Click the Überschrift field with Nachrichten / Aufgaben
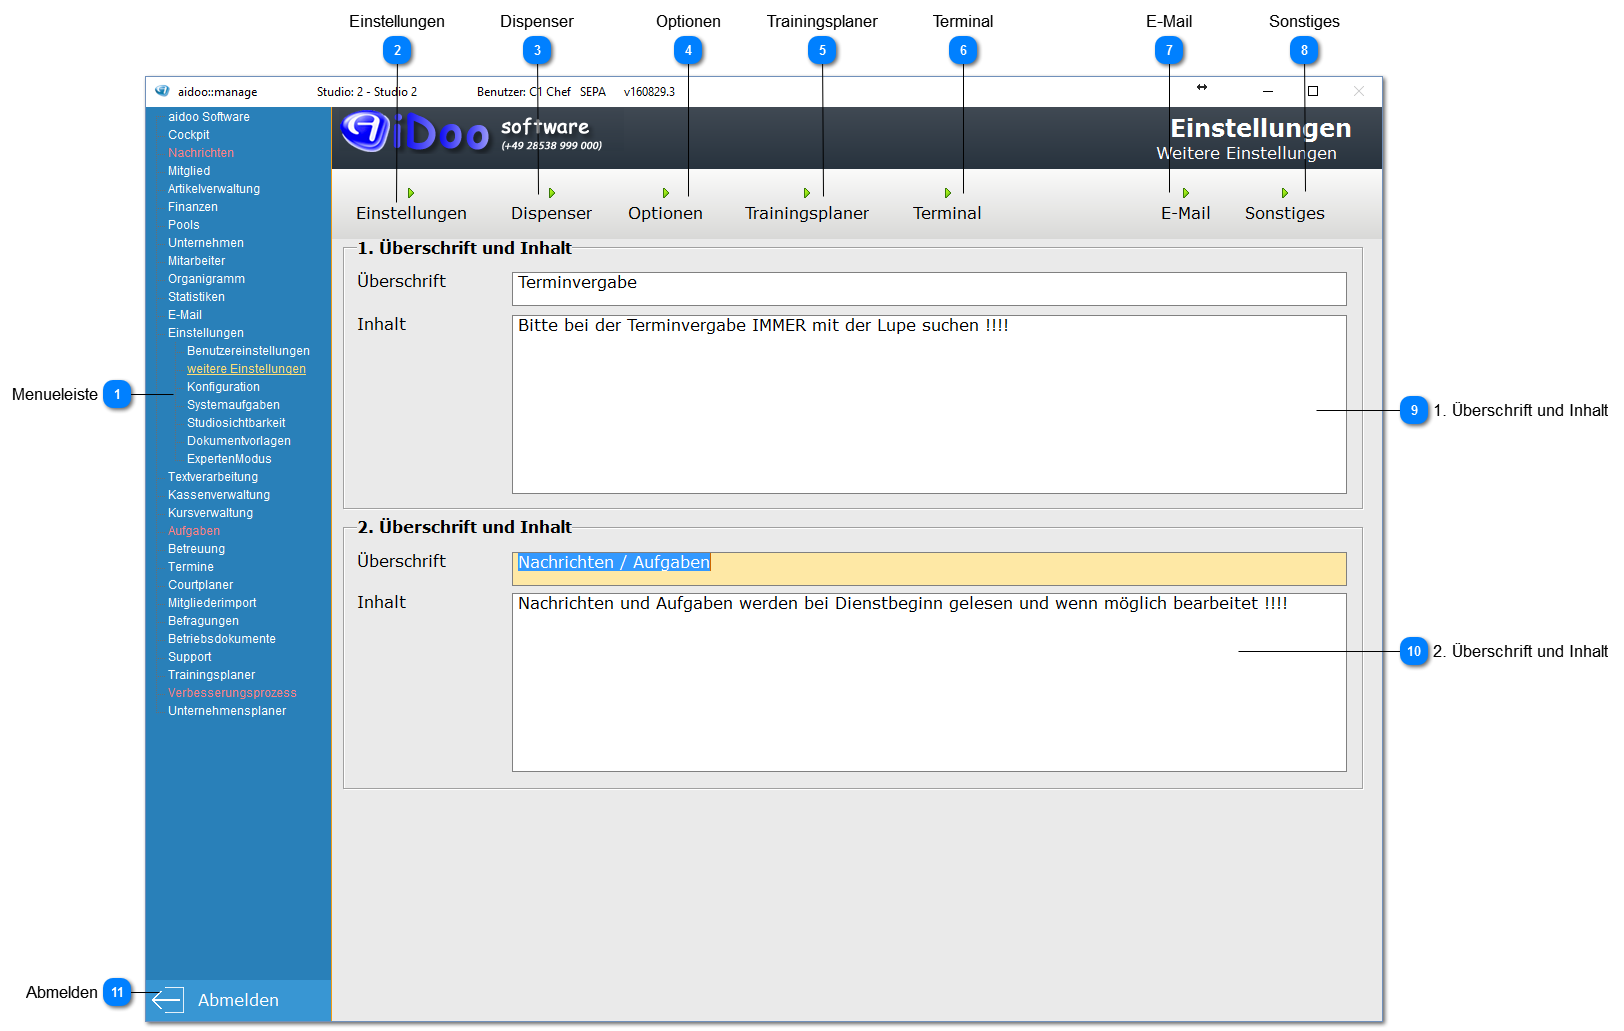Viewport: 1624px width, 1031px height. point(929,569)
